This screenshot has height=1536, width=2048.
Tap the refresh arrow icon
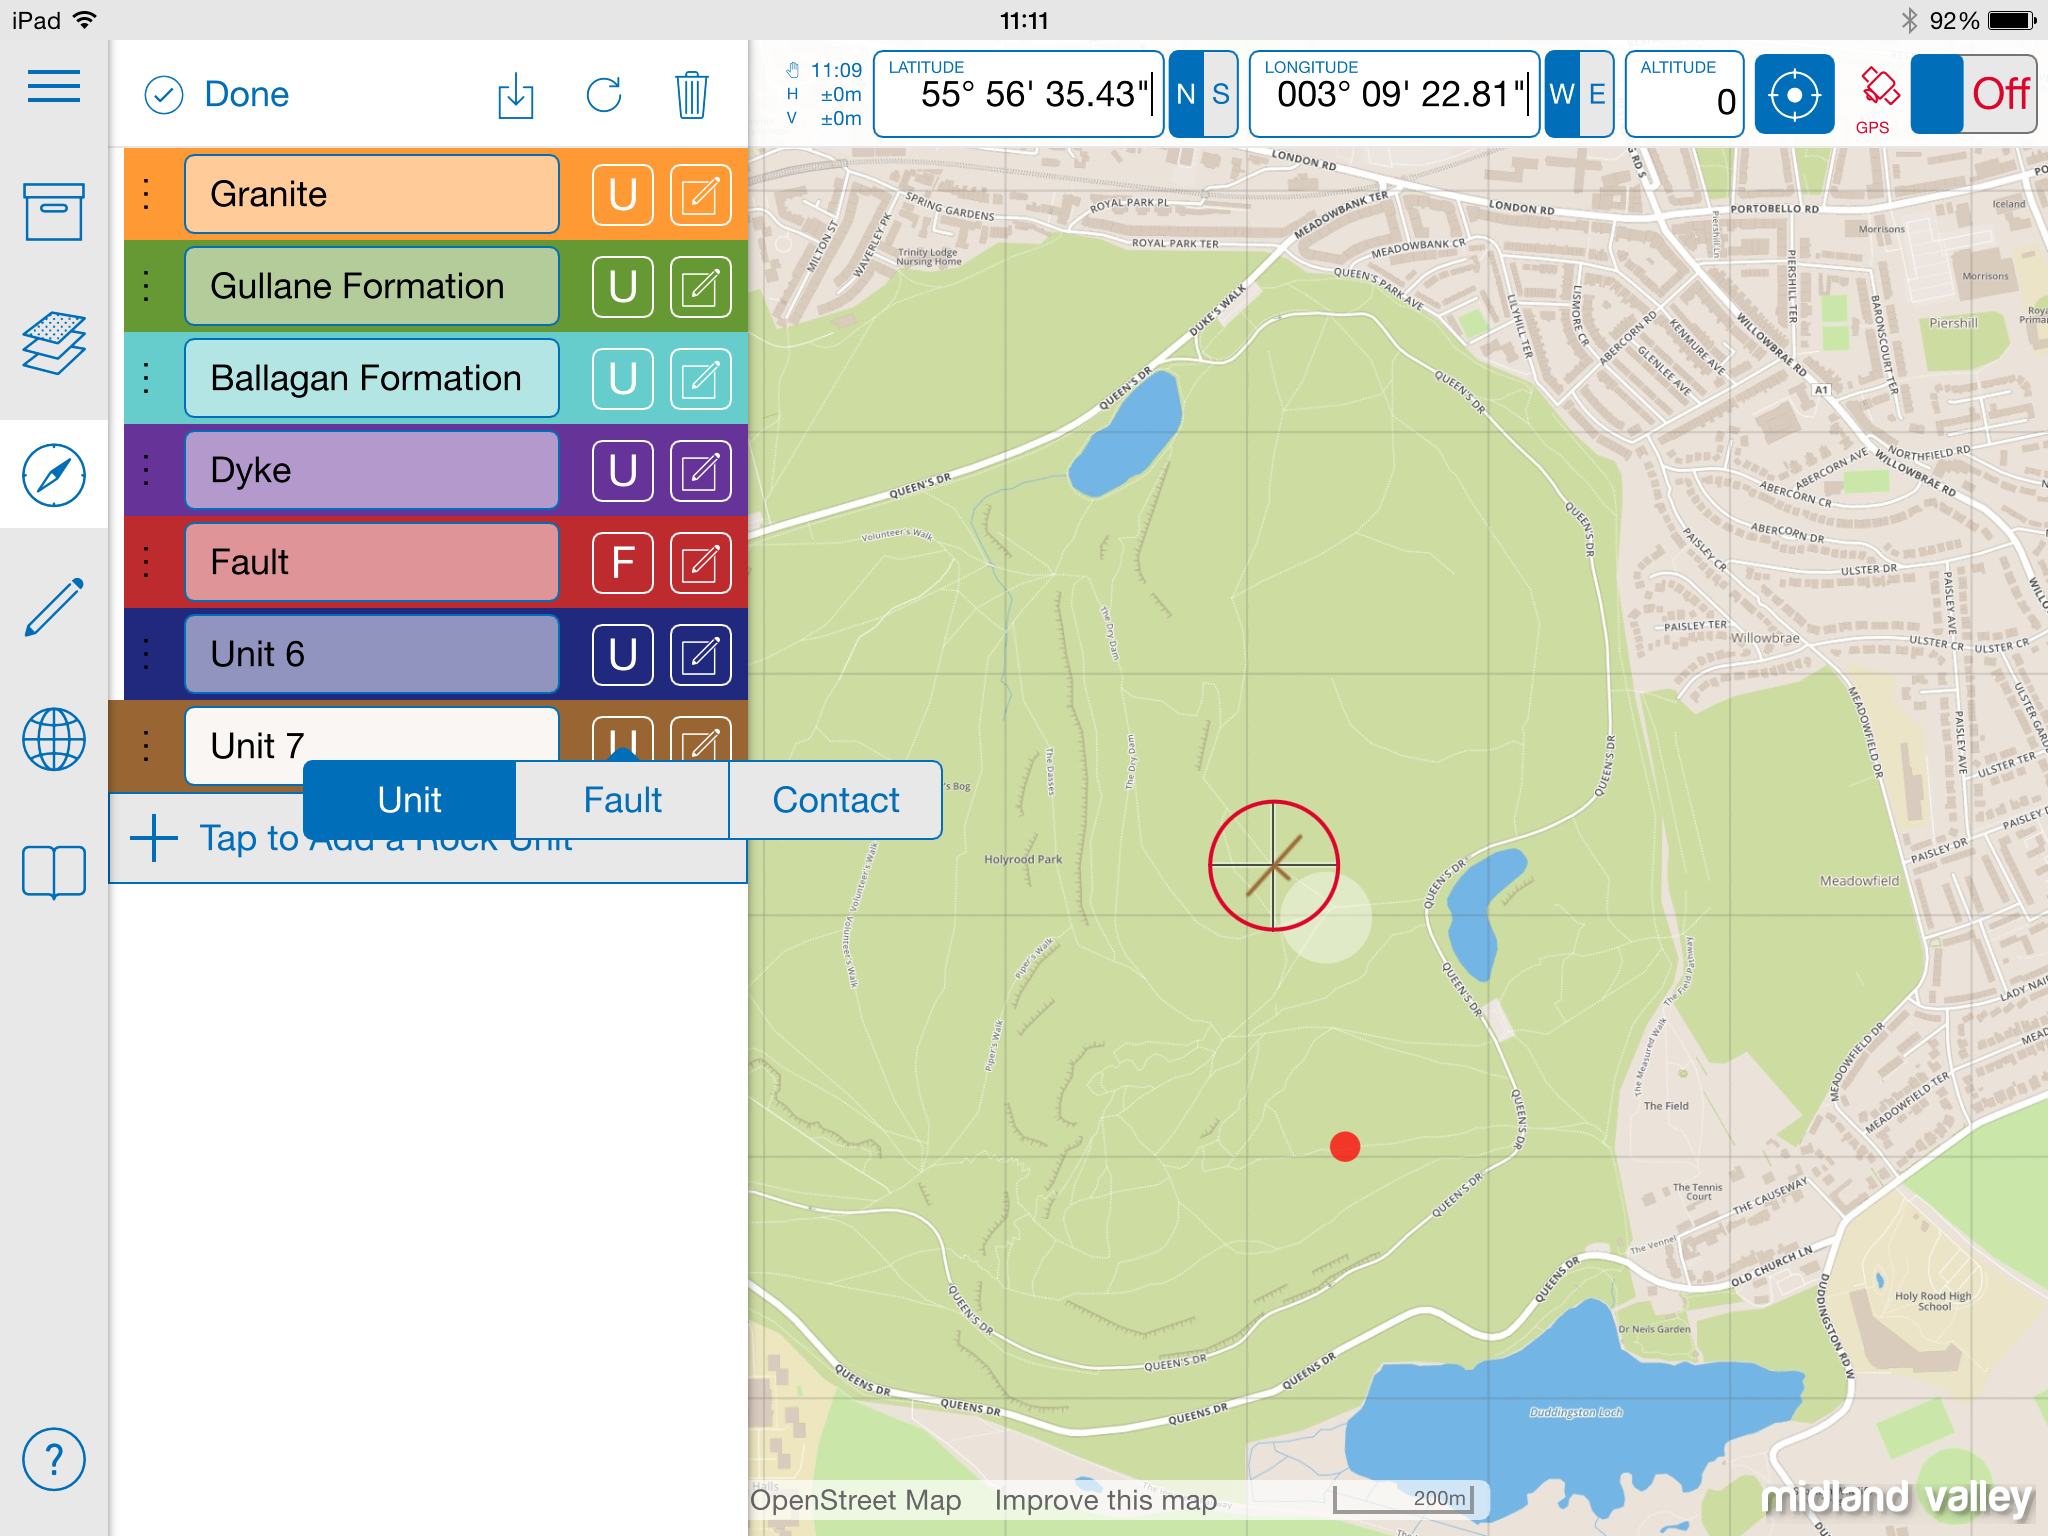604,95
